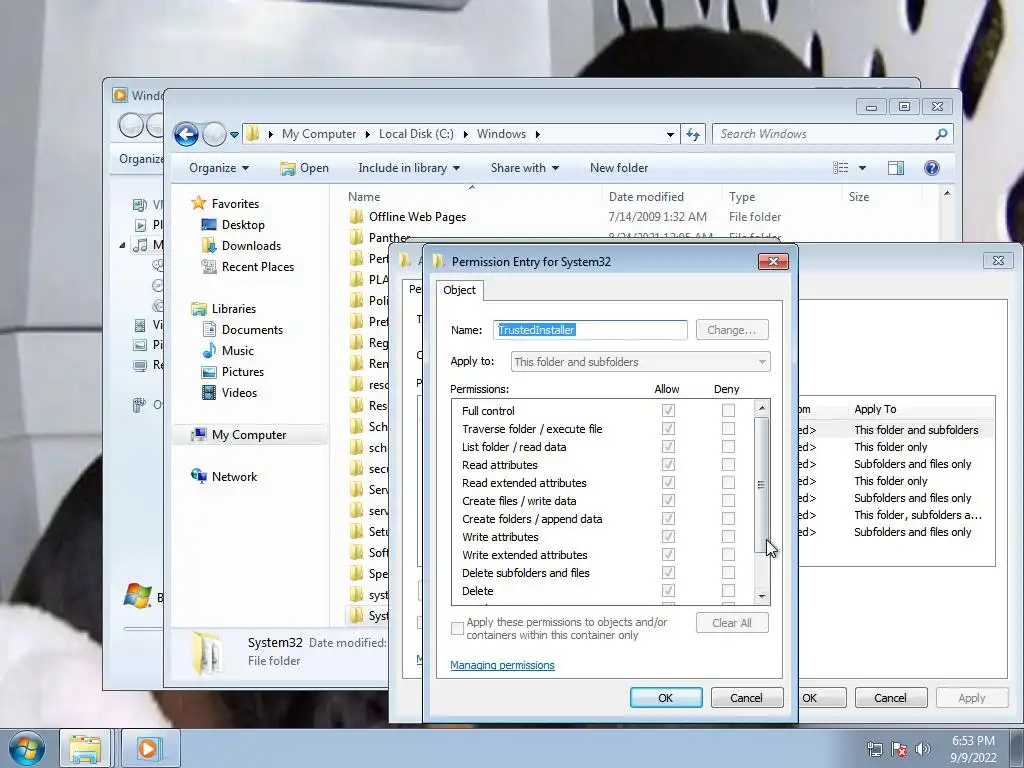Expand Share with menu
Image resolution: width=1024 pixels, height=768 pixels.
tap(524, 168)
